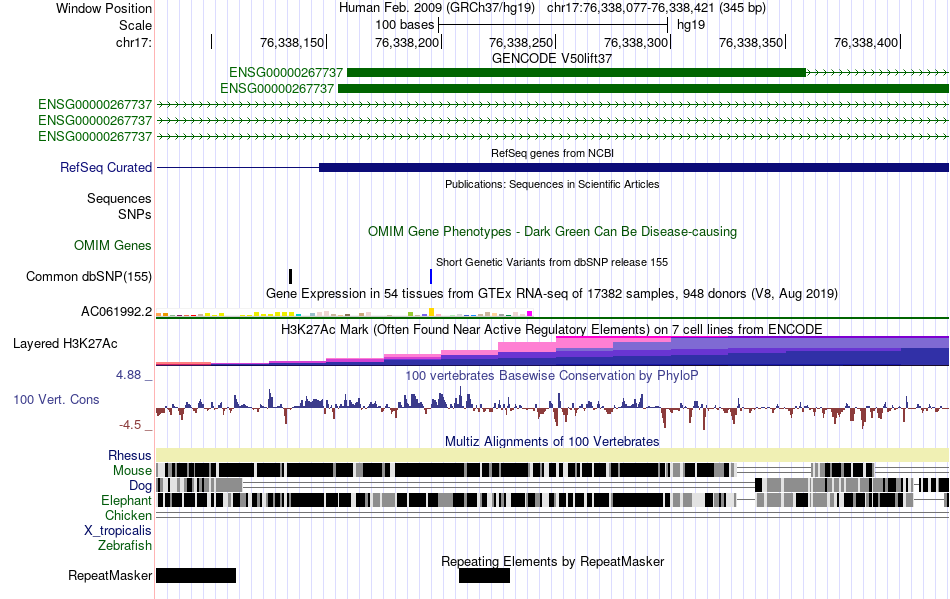Screen dimensions: 950x599
Task: Click the fifth ENSG00000267737 transcript label
Action: tap(95, 136)
